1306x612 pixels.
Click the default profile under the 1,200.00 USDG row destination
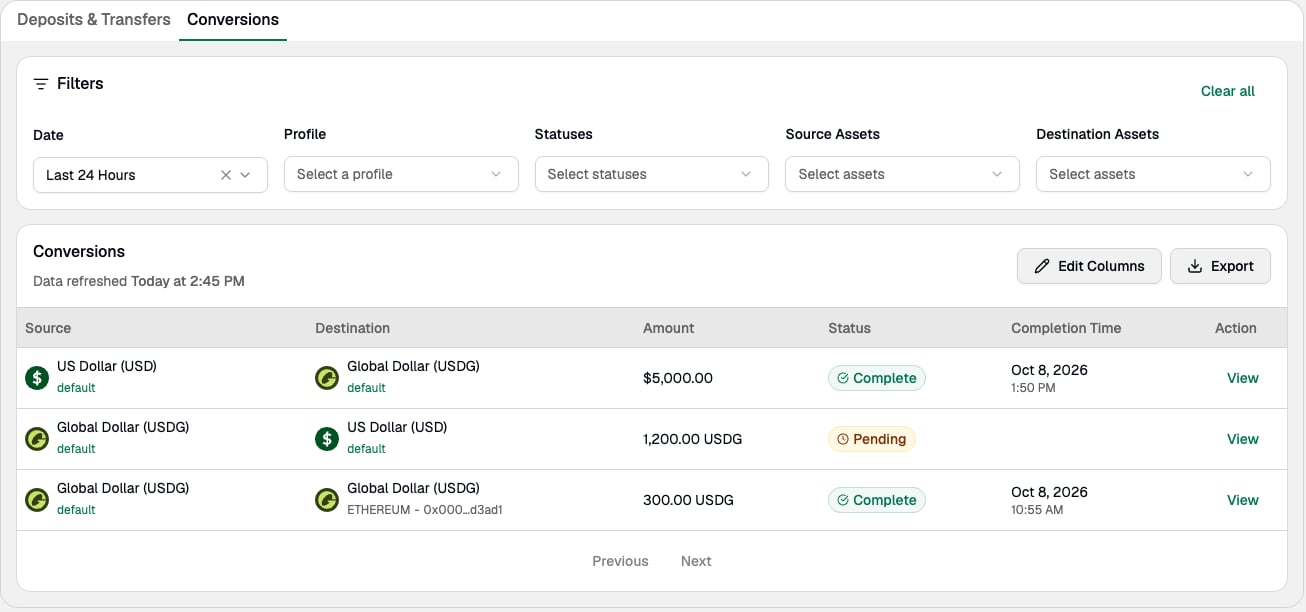click(x=366, y=449)
